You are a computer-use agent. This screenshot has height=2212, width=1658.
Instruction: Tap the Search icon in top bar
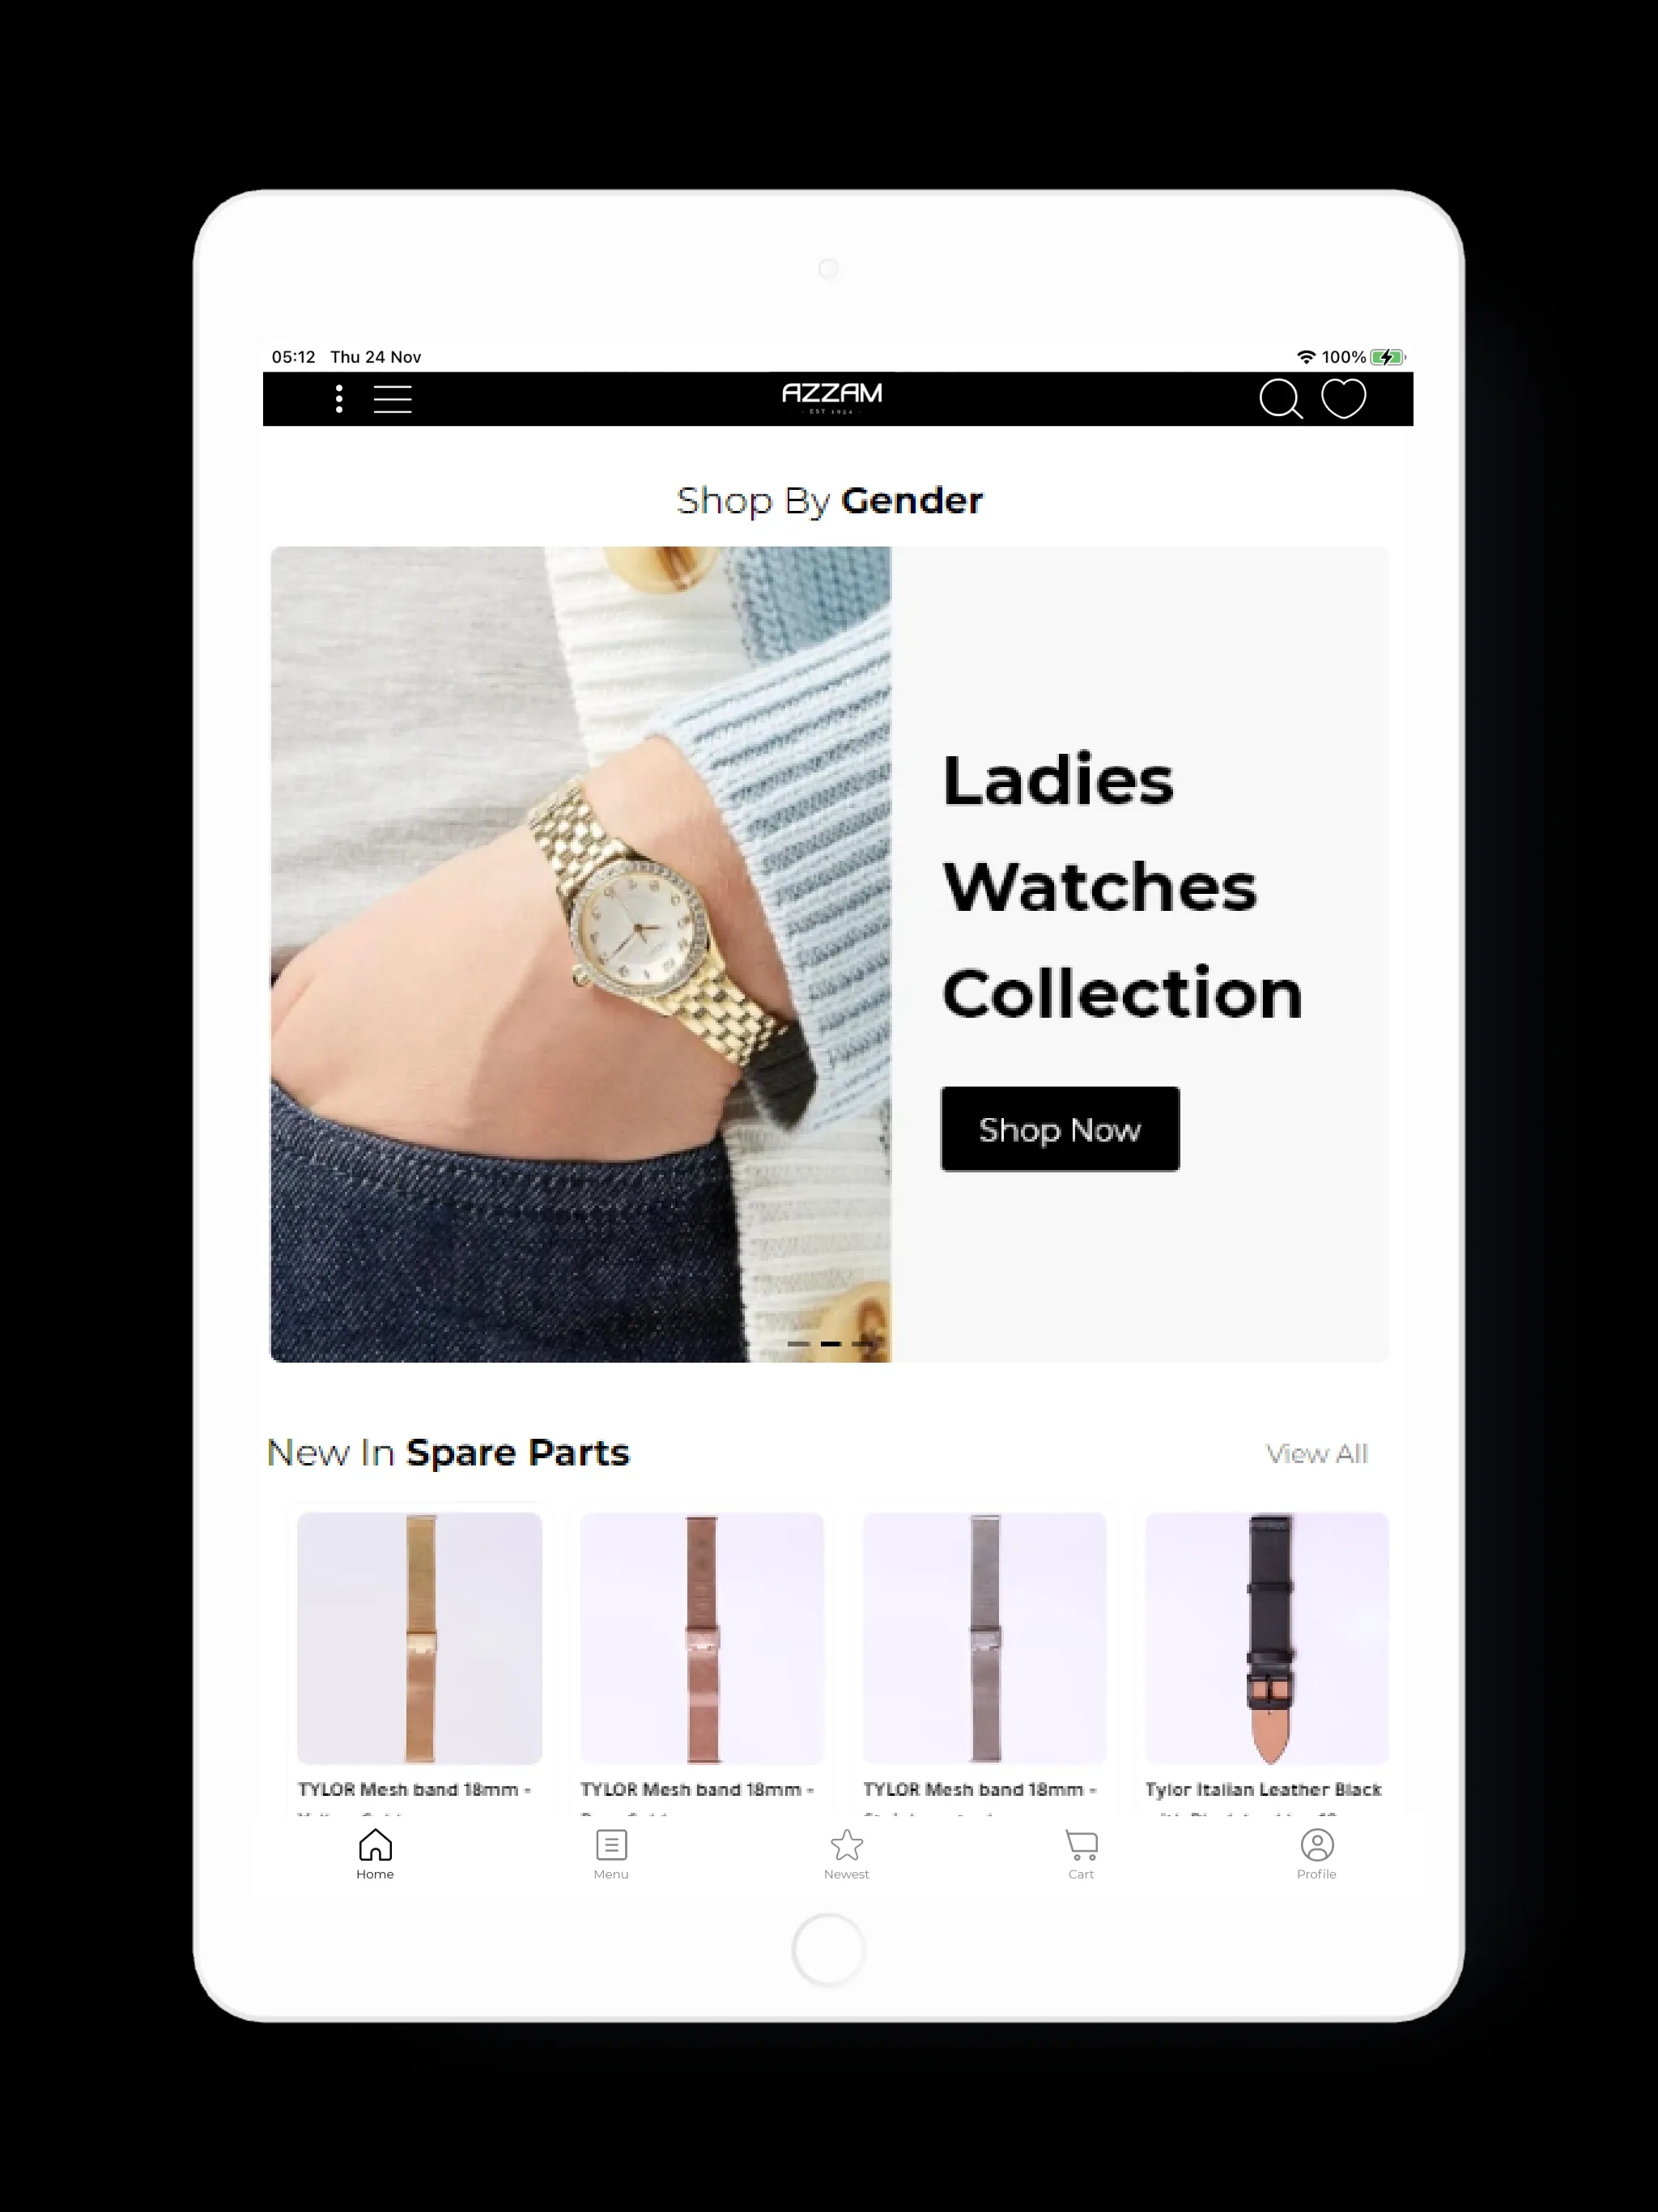1280,397
